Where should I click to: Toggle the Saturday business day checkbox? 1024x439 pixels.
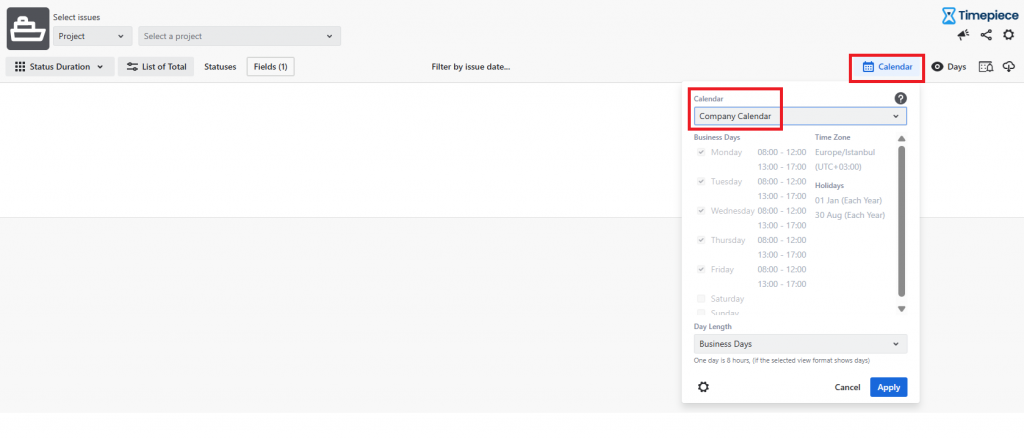point(701,299)
